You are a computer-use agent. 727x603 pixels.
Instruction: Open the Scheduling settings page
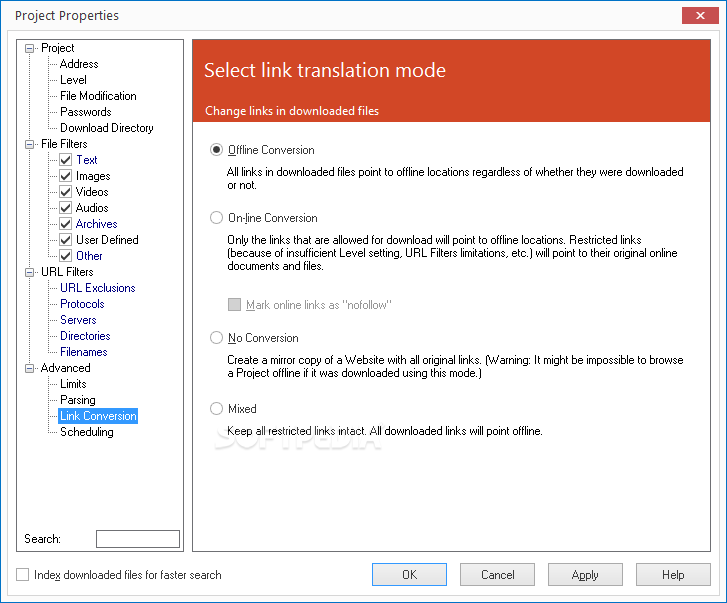[x=87, y=432]
